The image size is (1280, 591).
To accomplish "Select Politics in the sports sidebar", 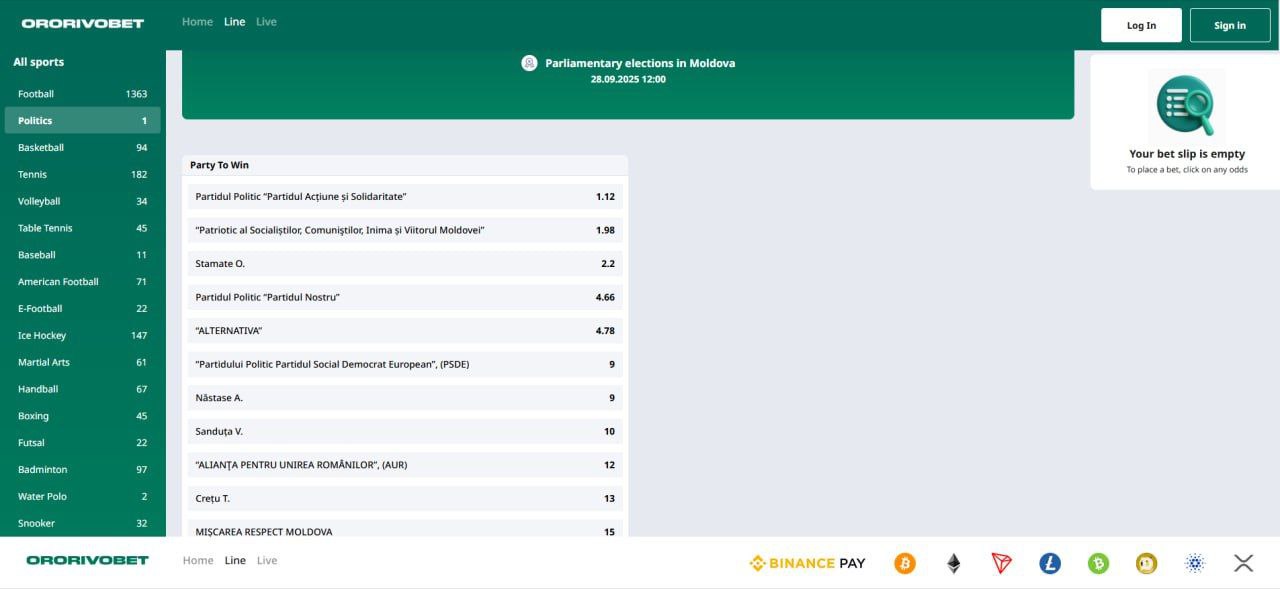I will pos(82,121).
